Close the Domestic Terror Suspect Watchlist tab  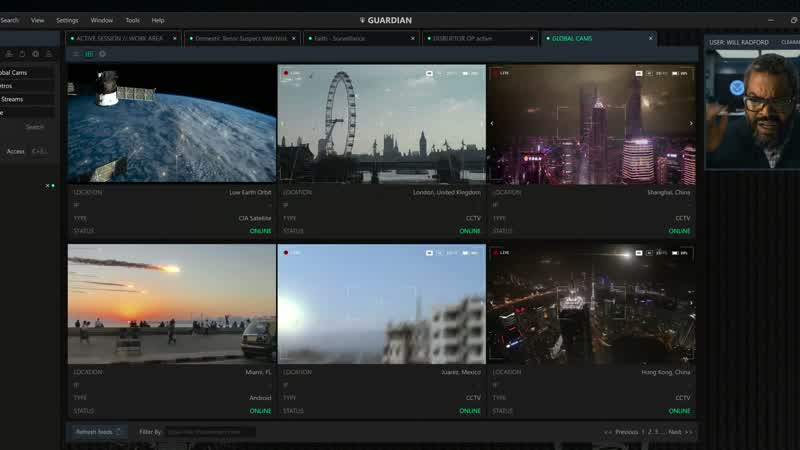pos(294,38)
